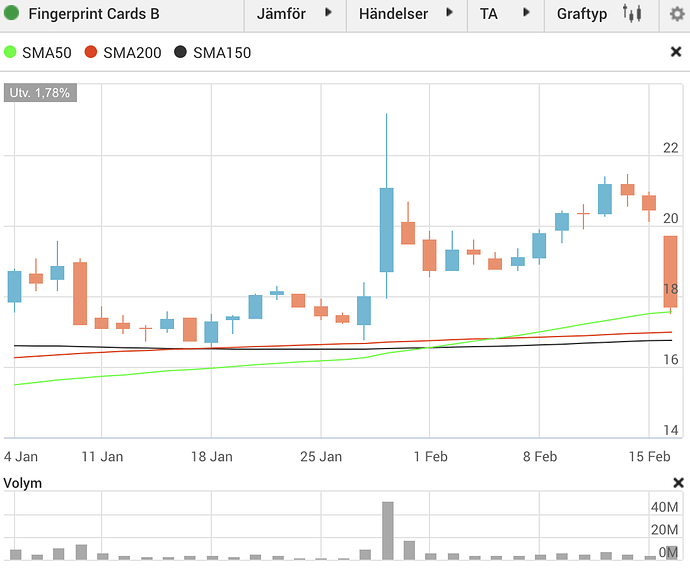Click the Volym panel heading
This screenshot has height=571, width=690.
click(22, 483)
